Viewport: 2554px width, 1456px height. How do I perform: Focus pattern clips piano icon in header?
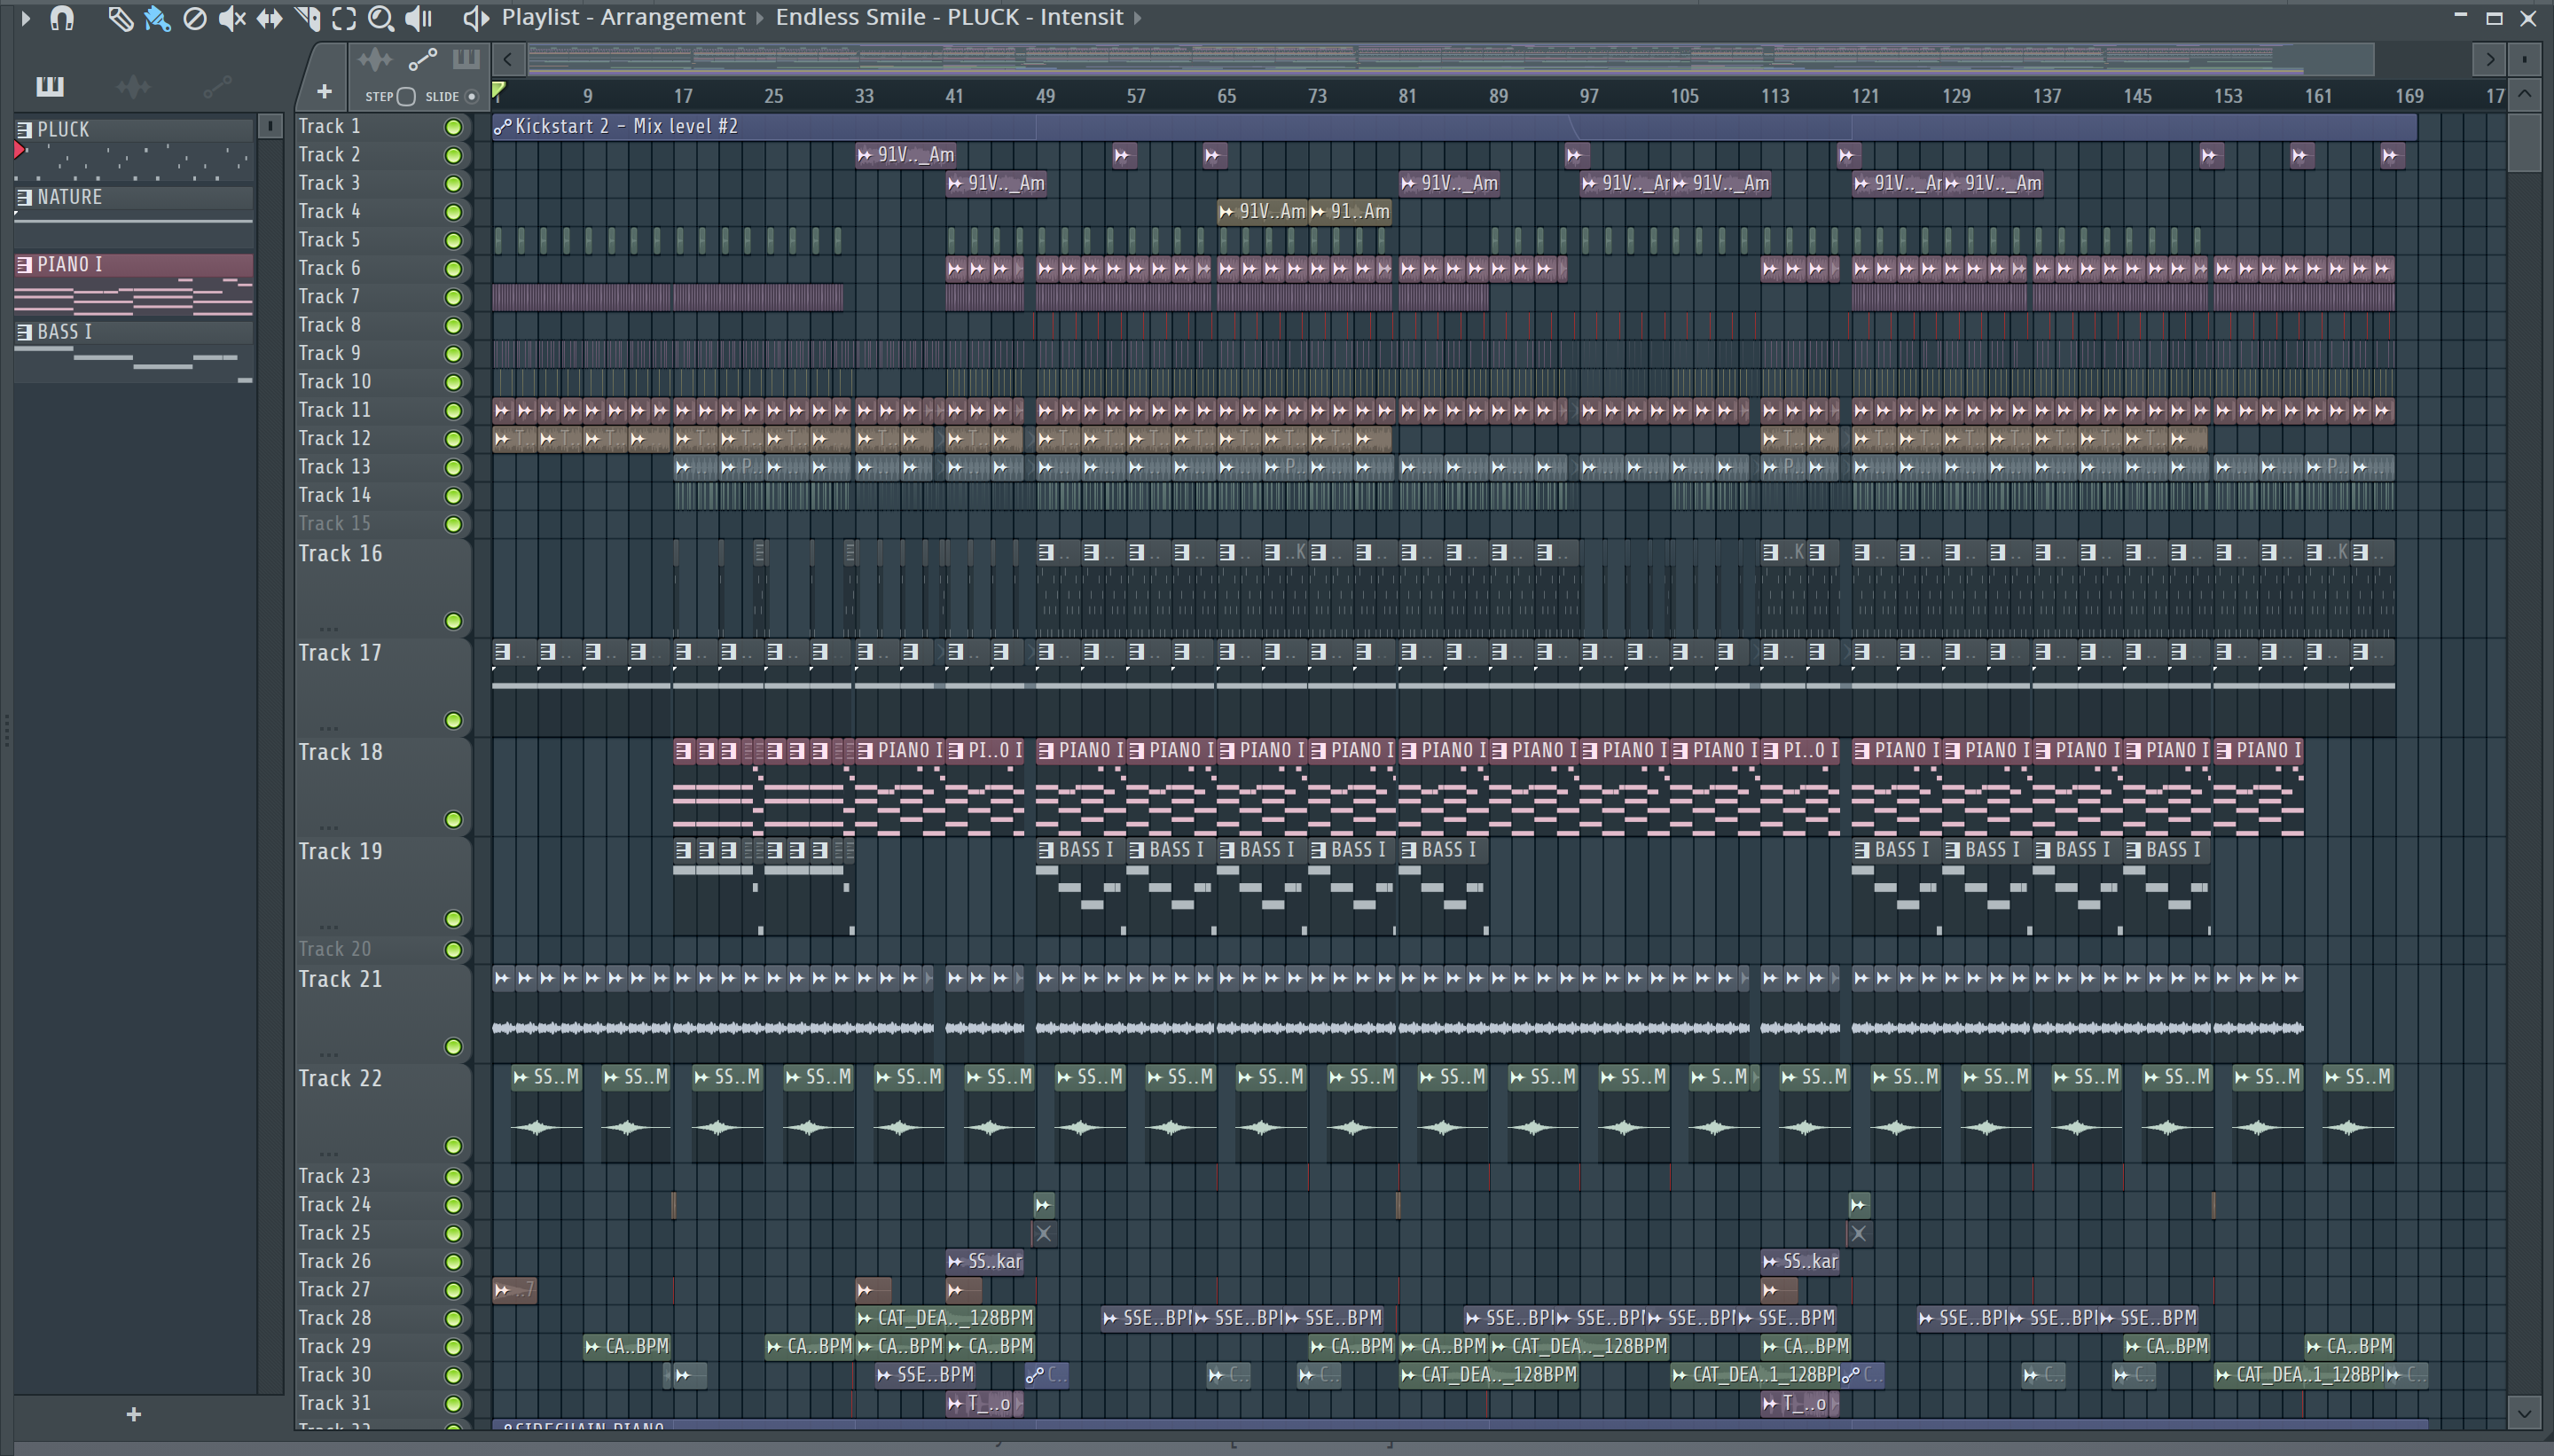tap(466, 59)
